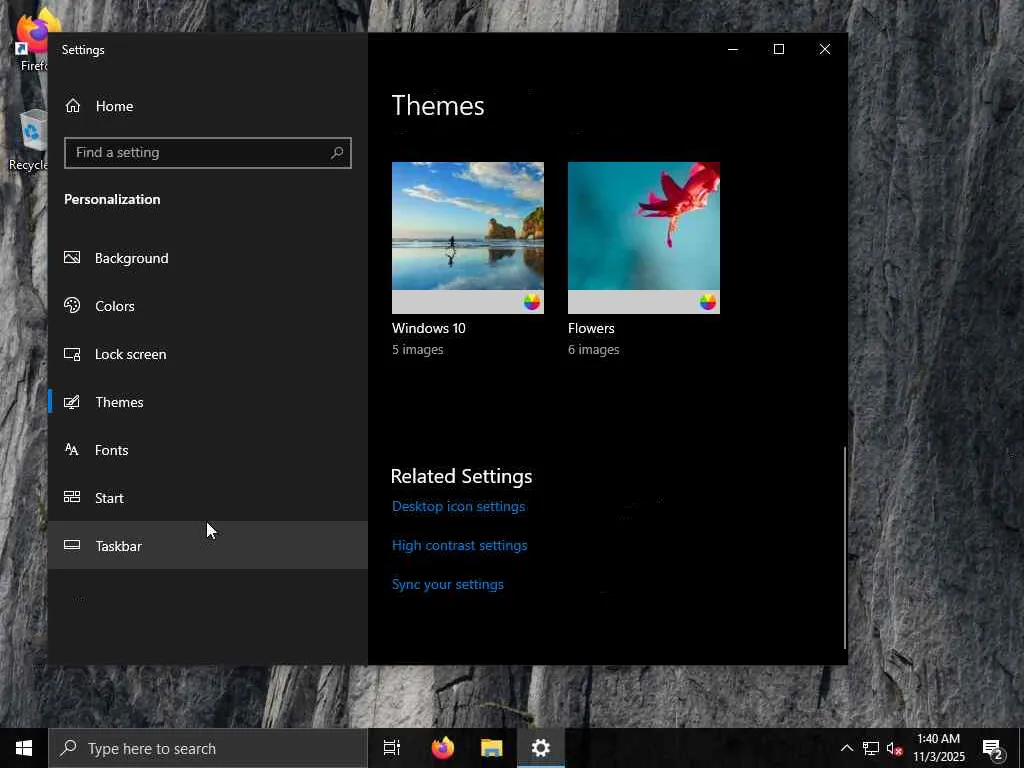This screenshot has height=768, width=1024.
Task: Click the Type here to search box
Action: point(208,748)
